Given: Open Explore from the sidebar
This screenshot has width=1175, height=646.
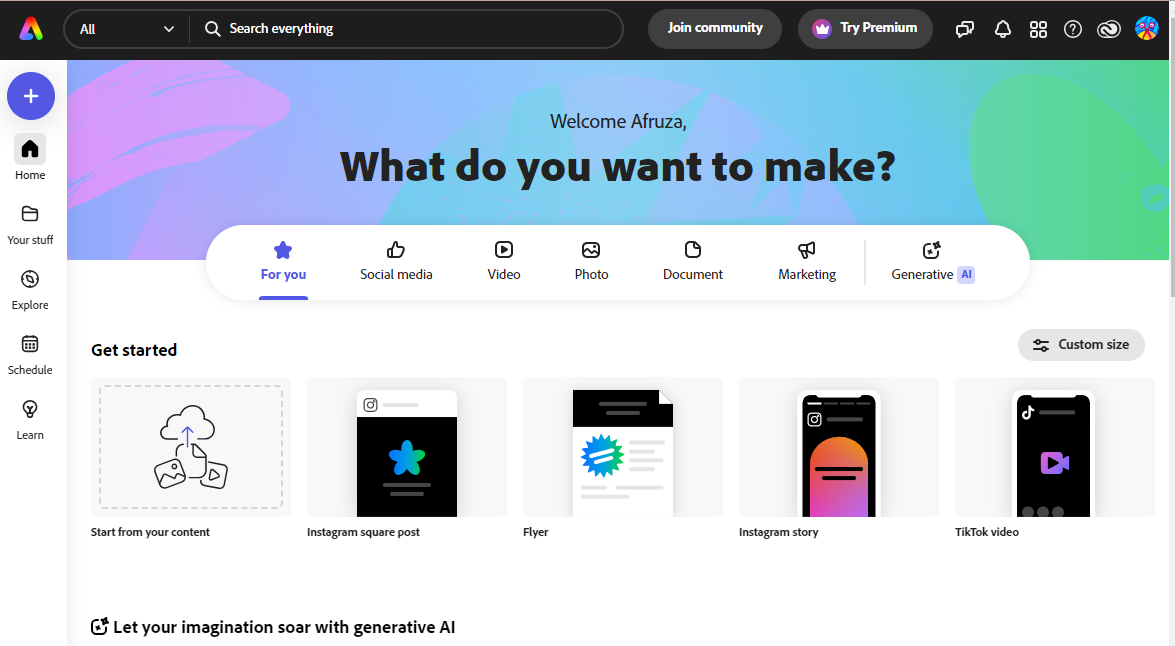Looking at the screenshot, I should click(x=30, y=288).
